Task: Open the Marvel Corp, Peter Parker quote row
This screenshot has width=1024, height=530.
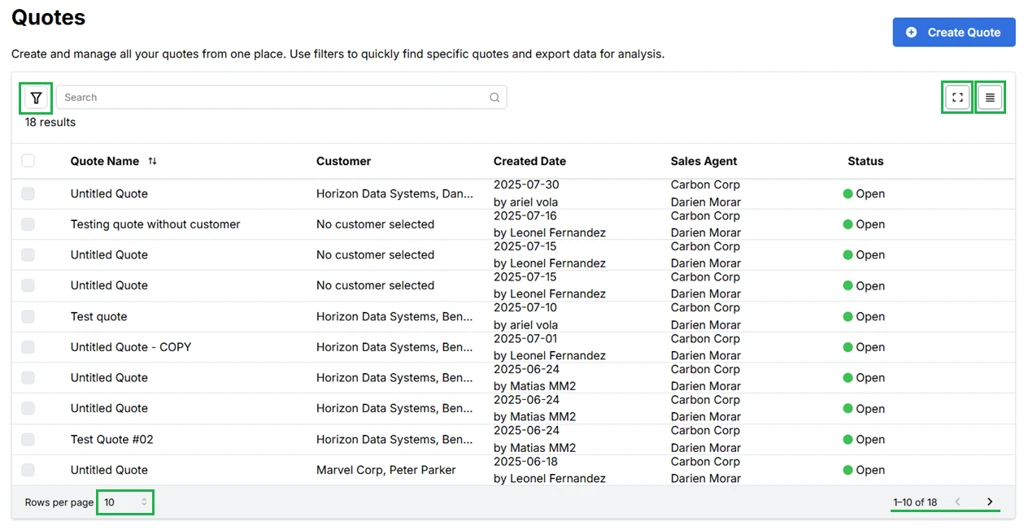Action: coord(385,470)
